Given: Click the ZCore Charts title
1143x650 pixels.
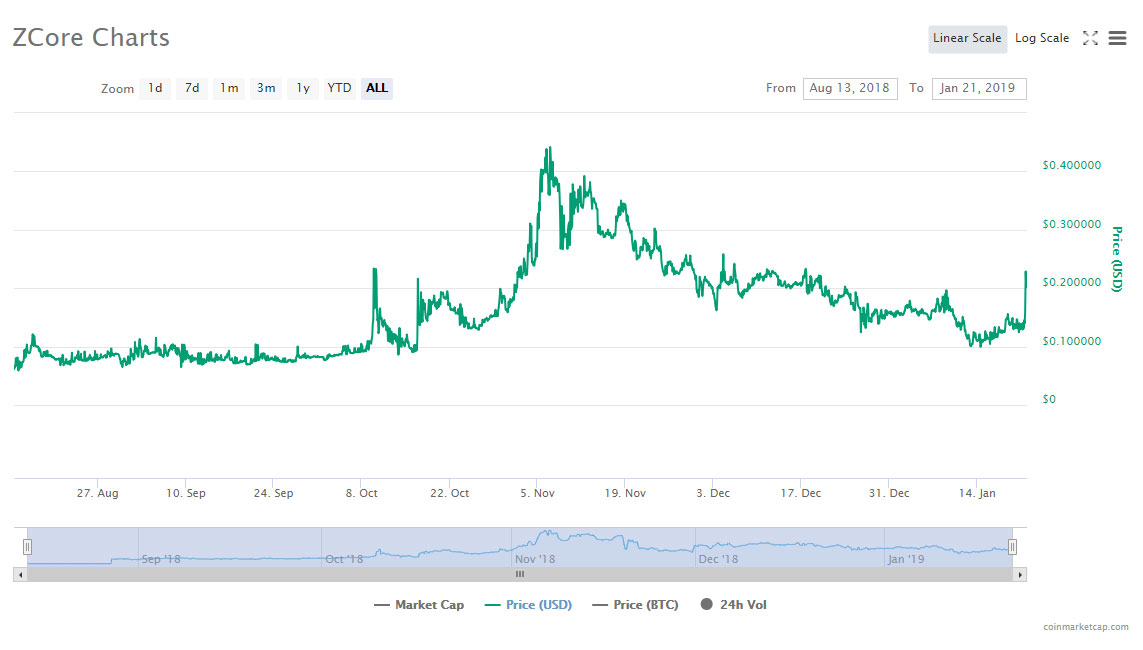Looking at the screenshot, I should point(91,38).
